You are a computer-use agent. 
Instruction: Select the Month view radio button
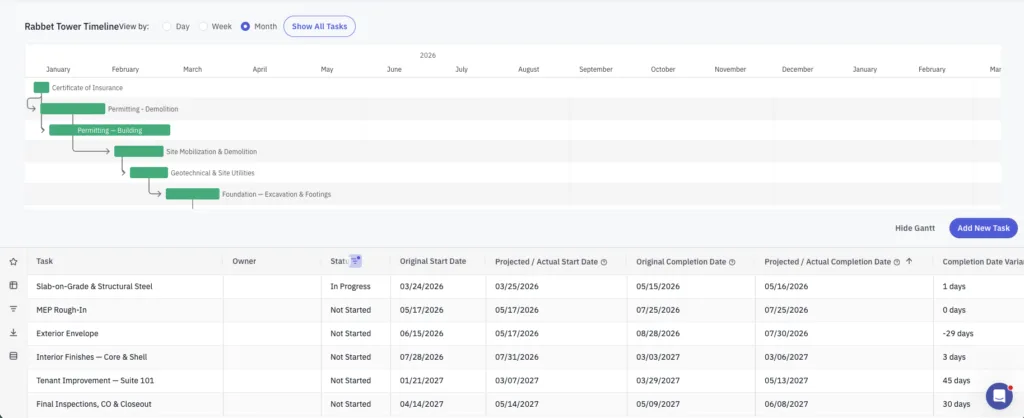246,27
